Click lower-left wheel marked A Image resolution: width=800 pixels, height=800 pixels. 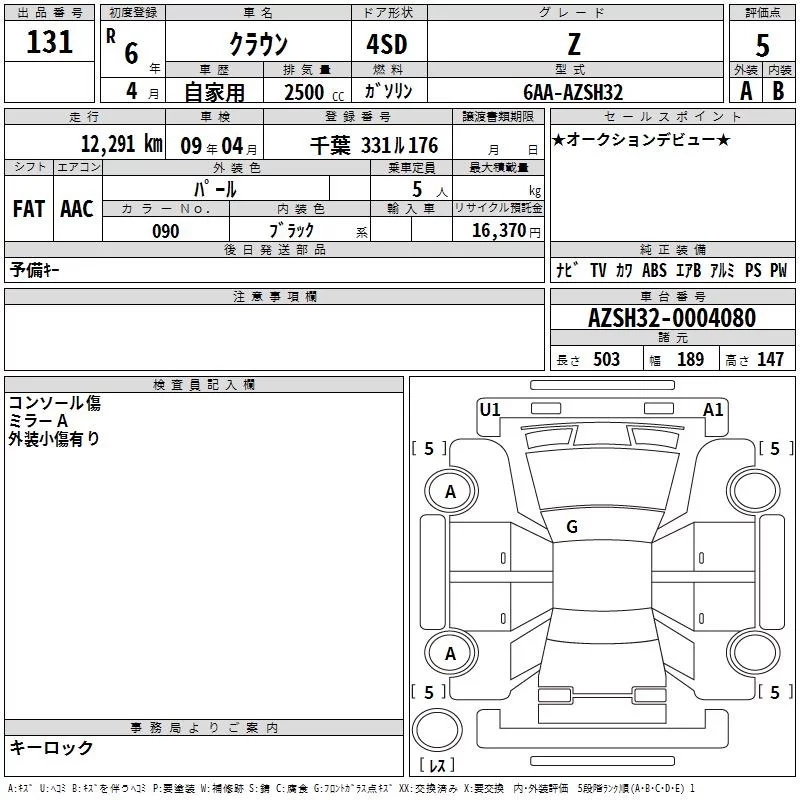click(x=451, y=654)
